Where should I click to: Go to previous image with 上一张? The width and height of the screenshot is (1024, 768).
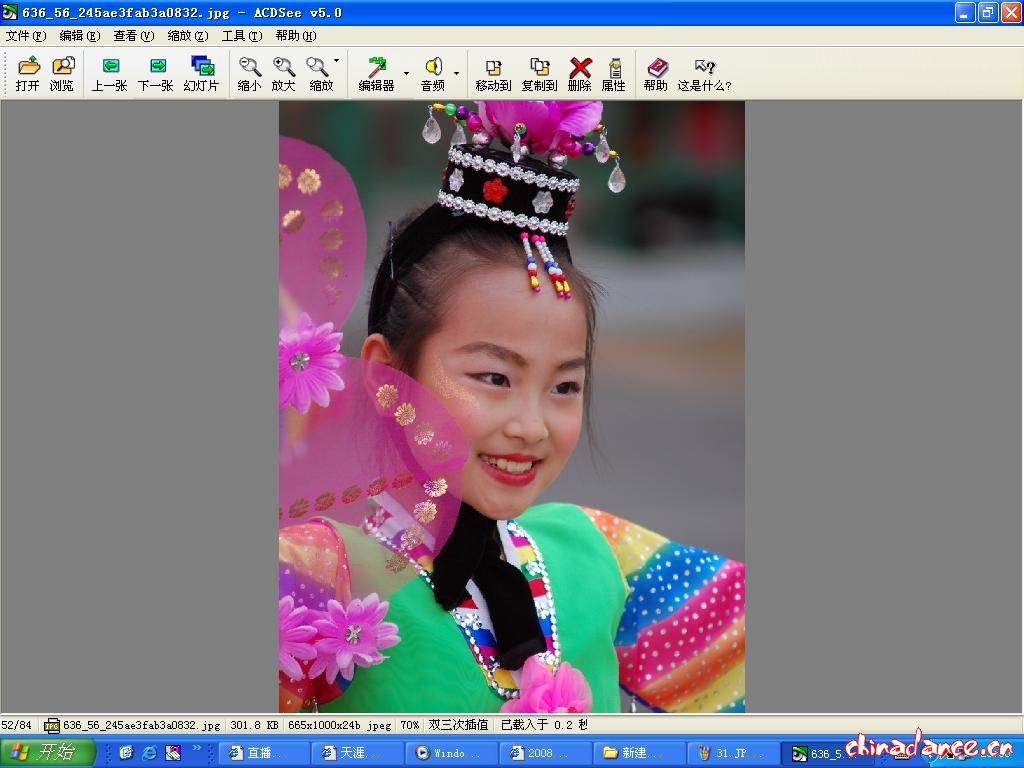pyautogui.click(x=109, y=74)
